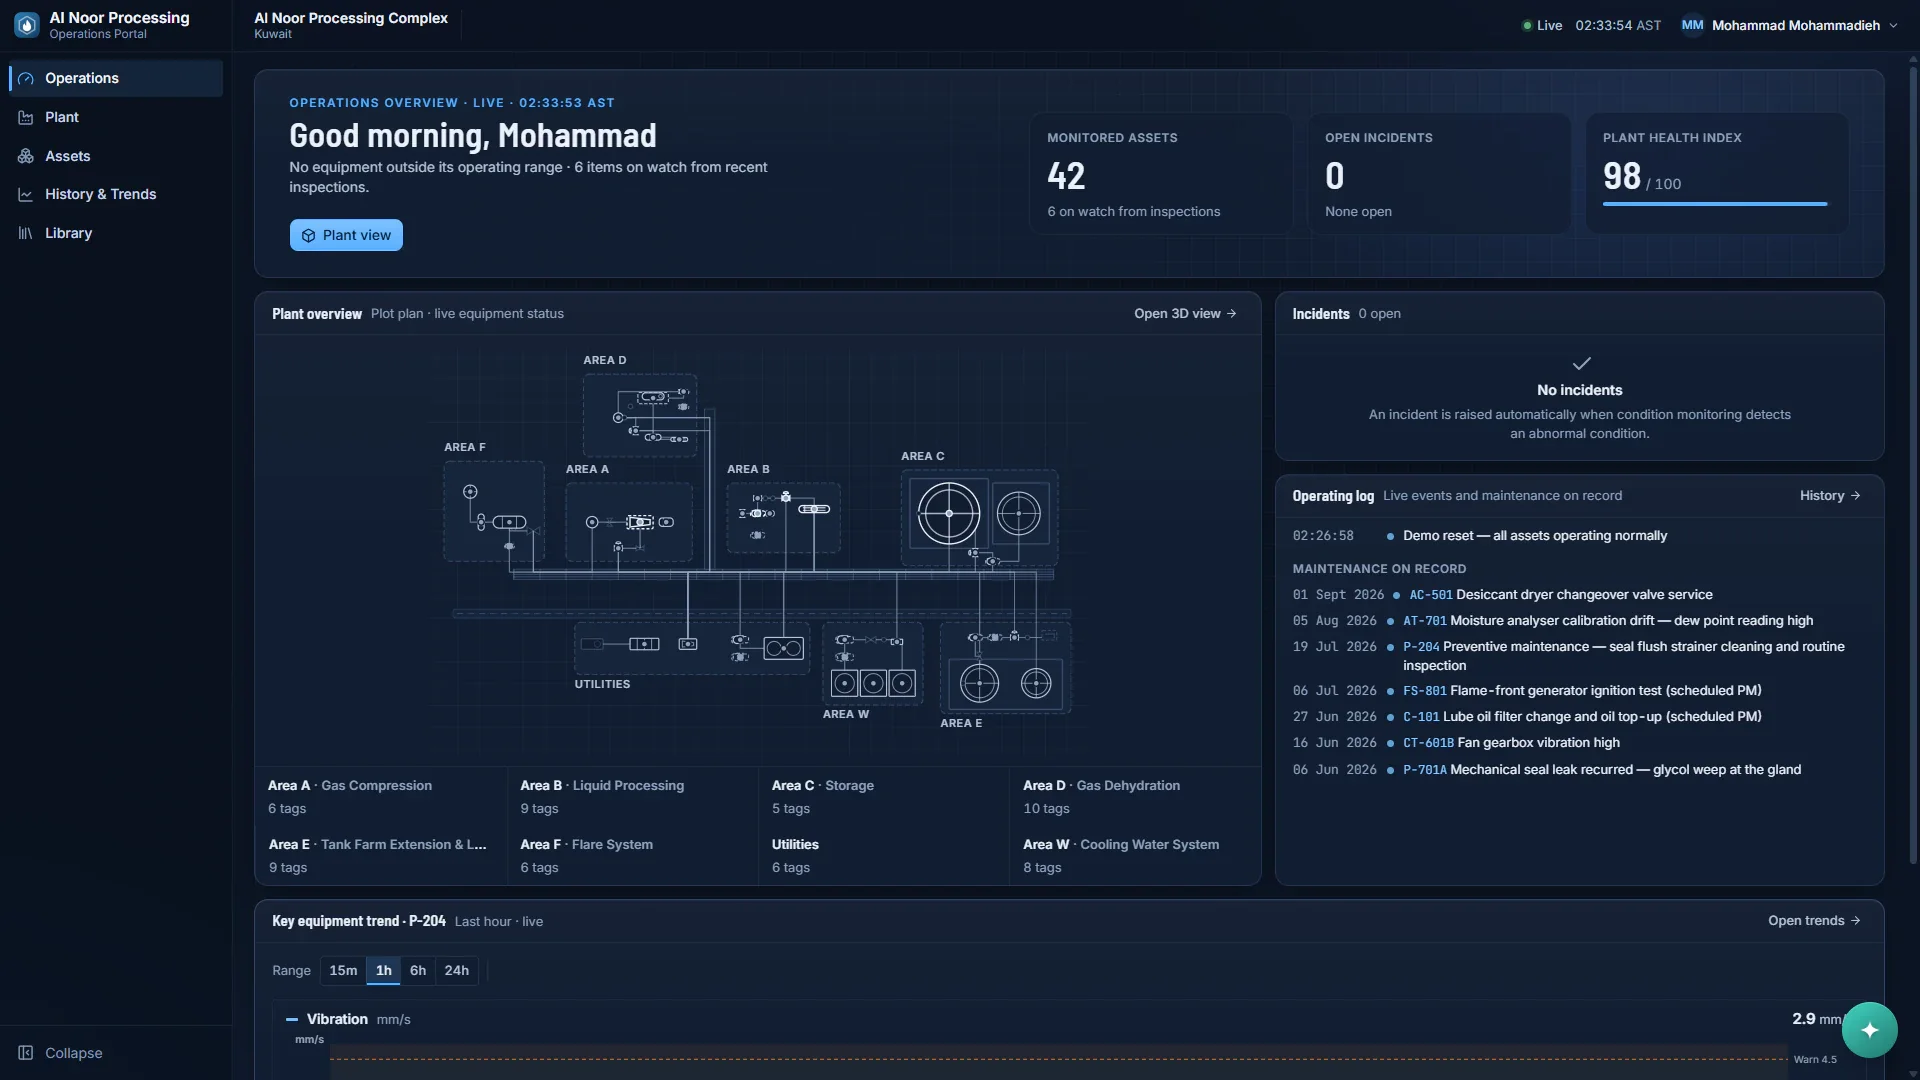Click CT-601B tag in maintenance log

coord(1429,743)
